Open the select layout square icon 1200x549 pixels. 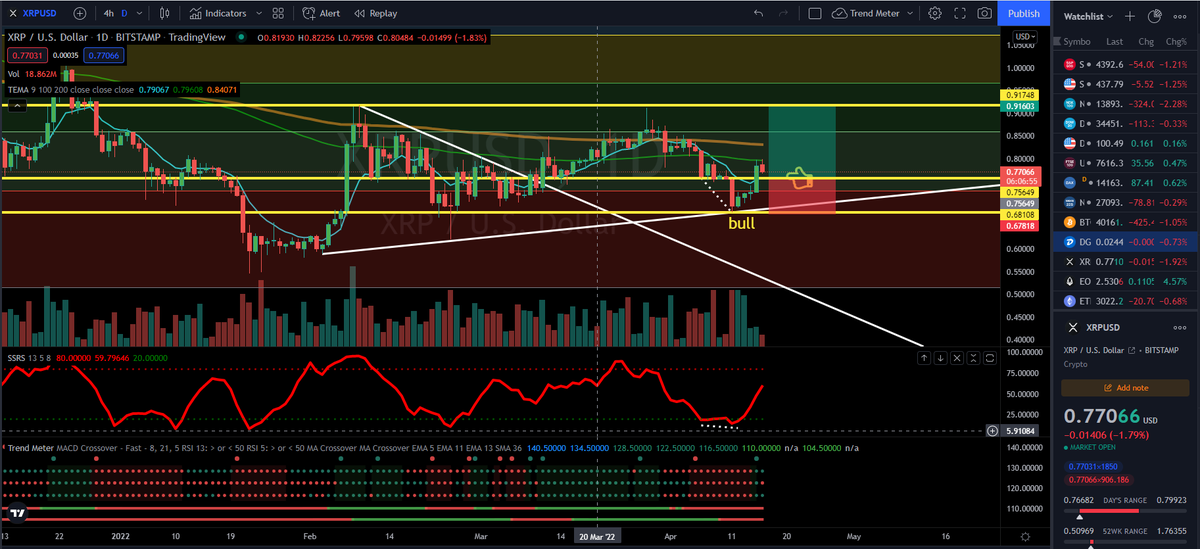tap(816, 13)
